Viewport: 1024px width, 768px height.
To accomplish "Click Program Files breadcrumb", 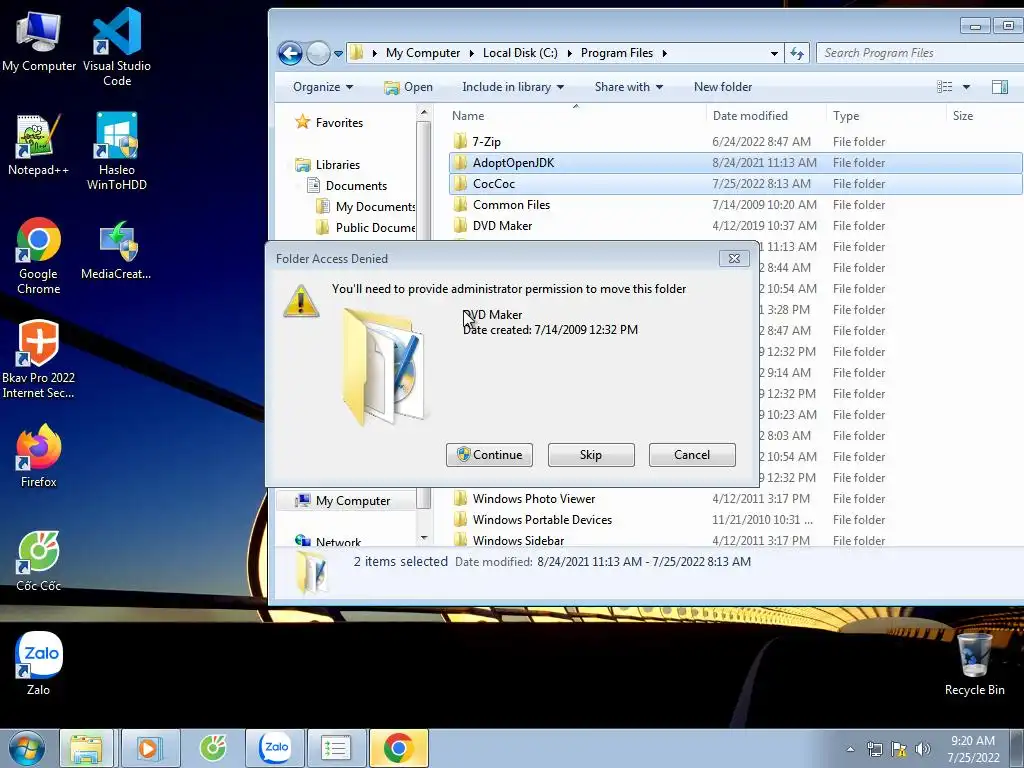I will click(616, 53).
